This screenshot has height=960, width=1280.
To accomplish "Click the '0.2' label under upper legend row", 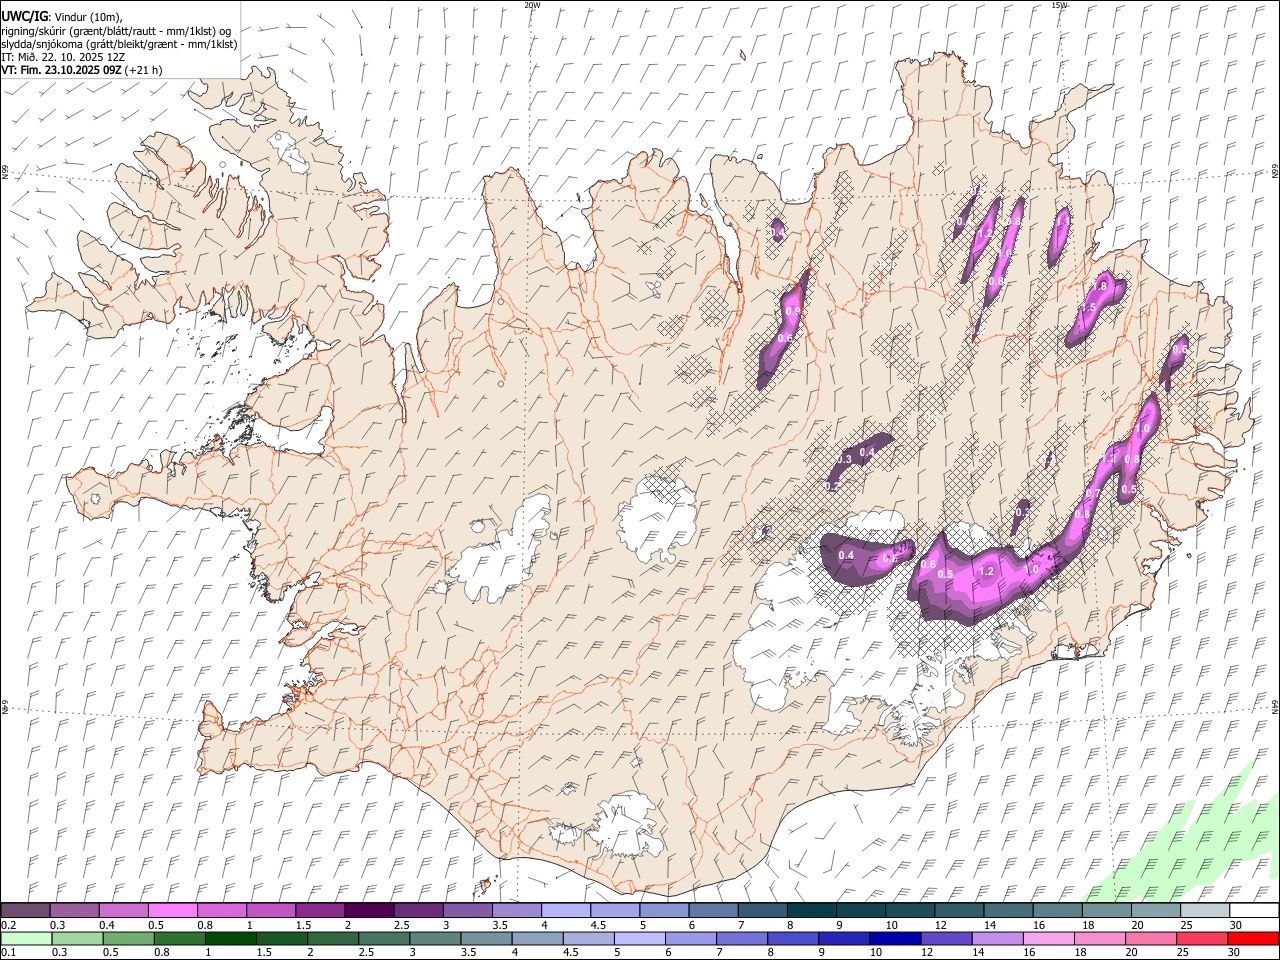I will pyautogui.click(x=8, y=925).
